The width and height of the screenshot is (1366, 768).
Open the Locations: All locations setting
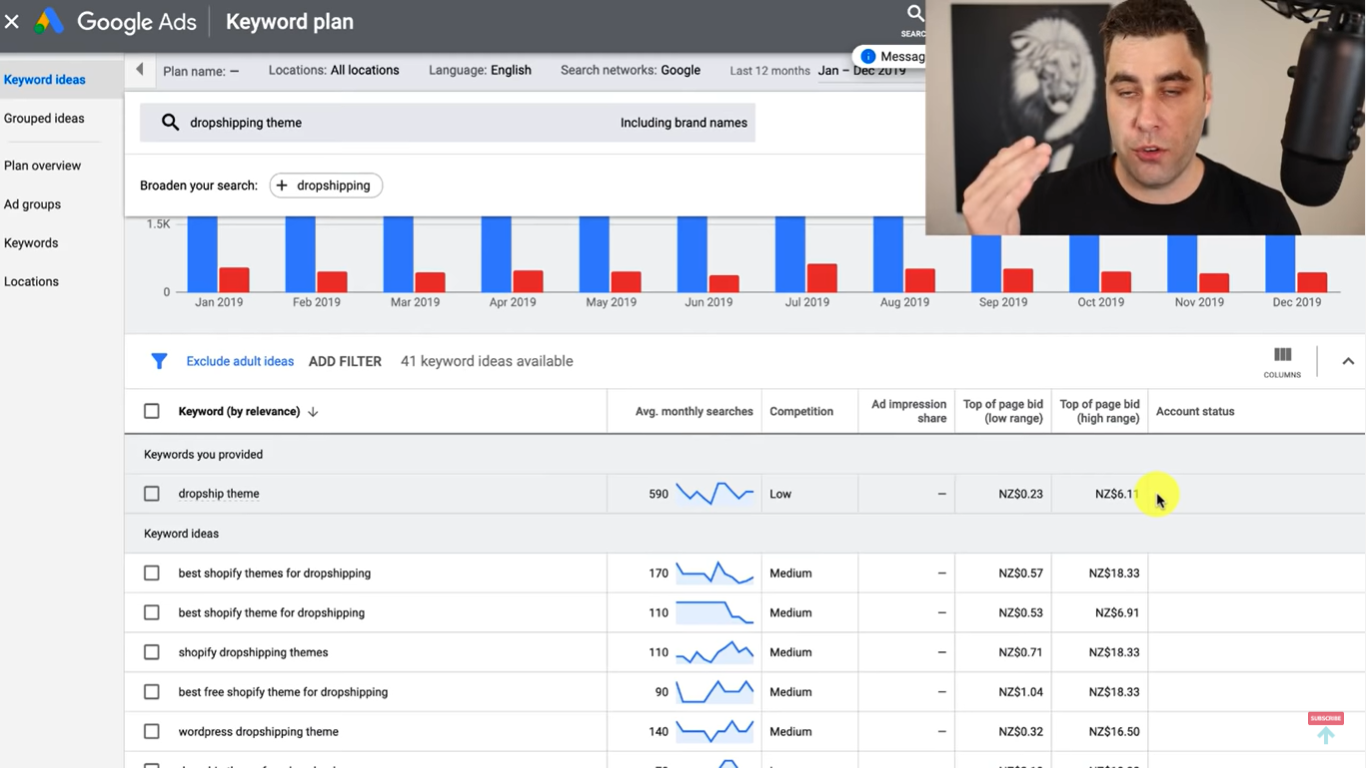[x=334, y=70]
